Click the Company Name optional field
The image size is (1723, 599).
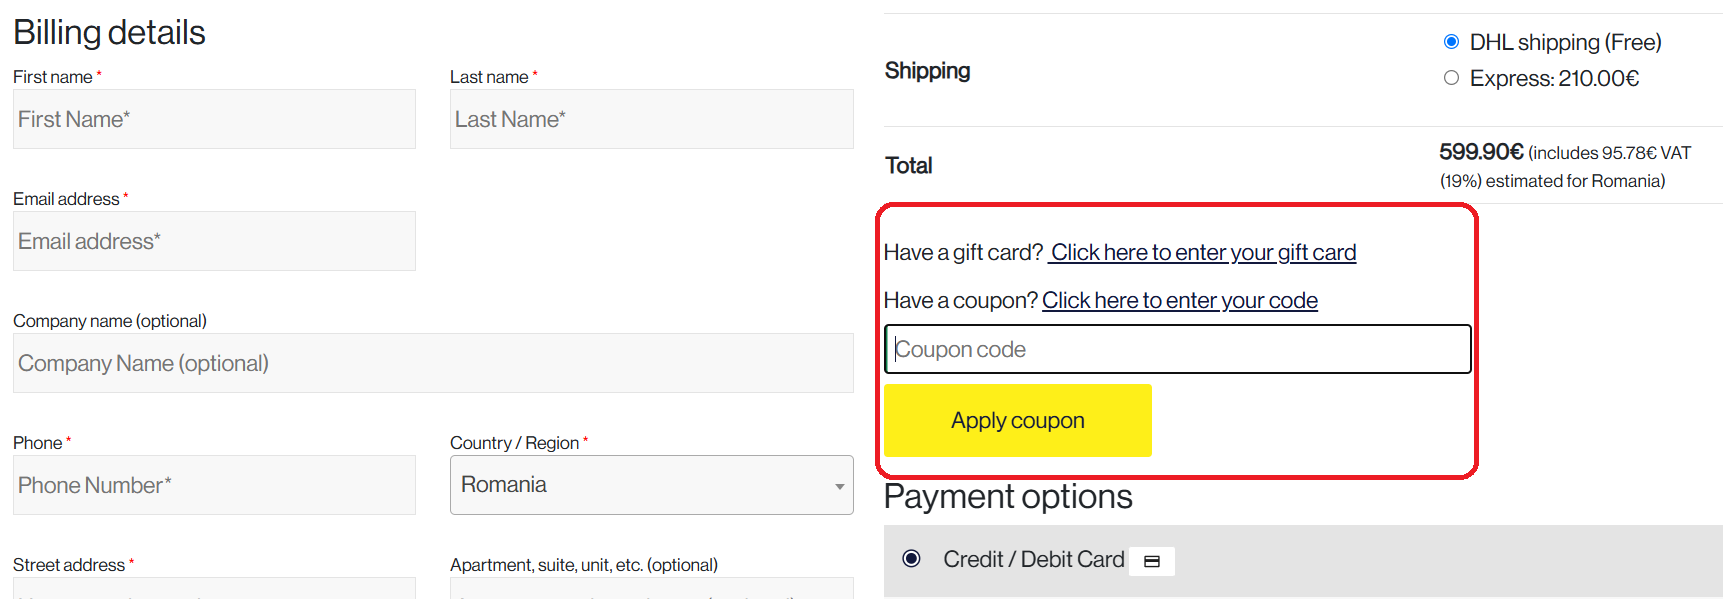(432, 363)
